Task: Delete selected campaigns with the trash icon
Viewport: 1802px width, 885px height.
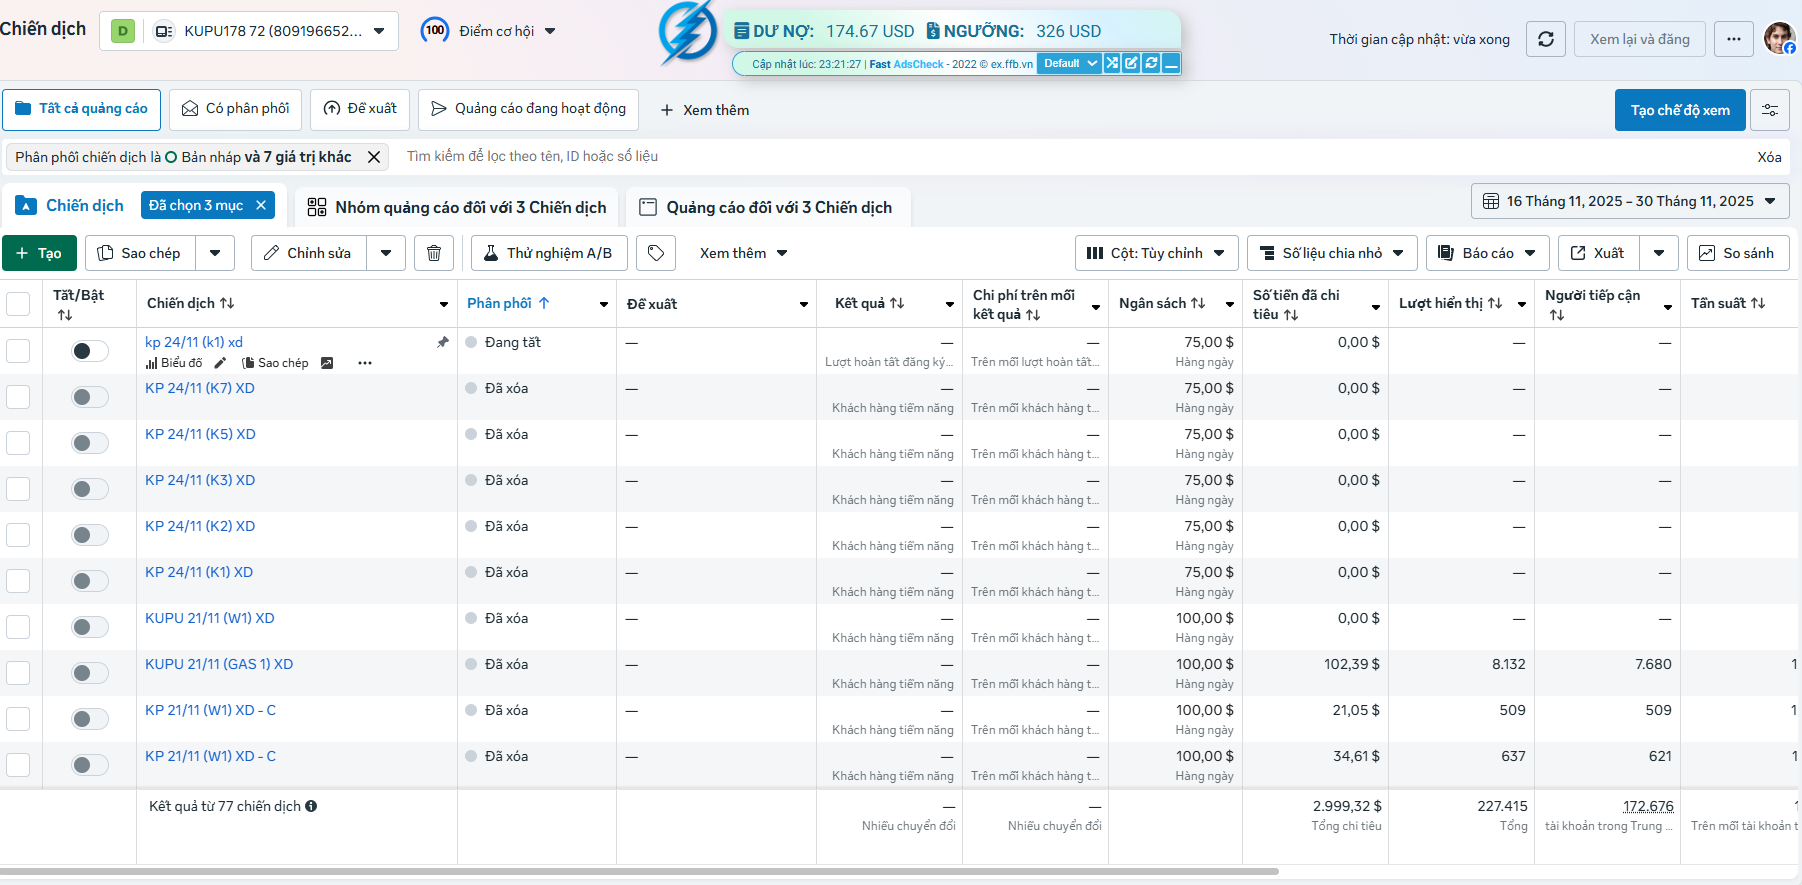Action: pos(434,253)
